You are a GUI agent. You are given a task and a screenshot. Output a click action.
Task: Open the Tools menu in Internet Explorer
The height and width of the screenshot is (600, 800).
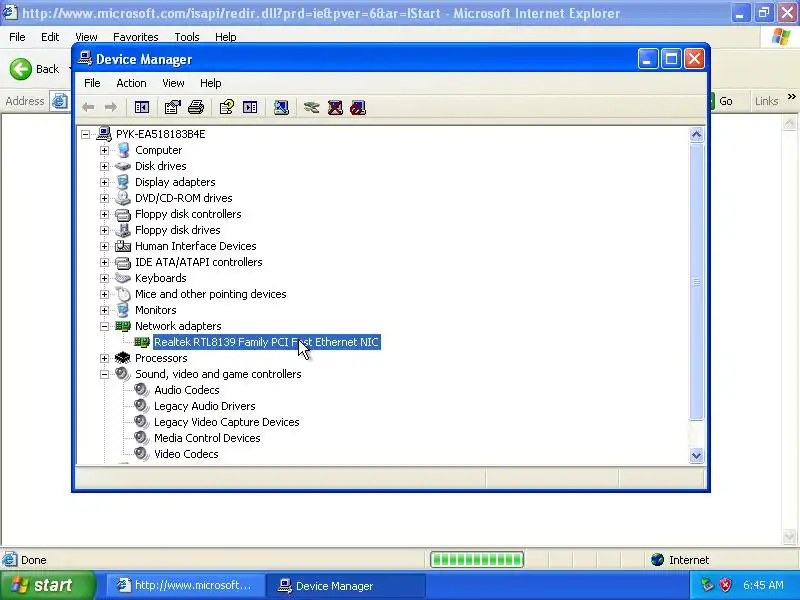tap(187, 37)
